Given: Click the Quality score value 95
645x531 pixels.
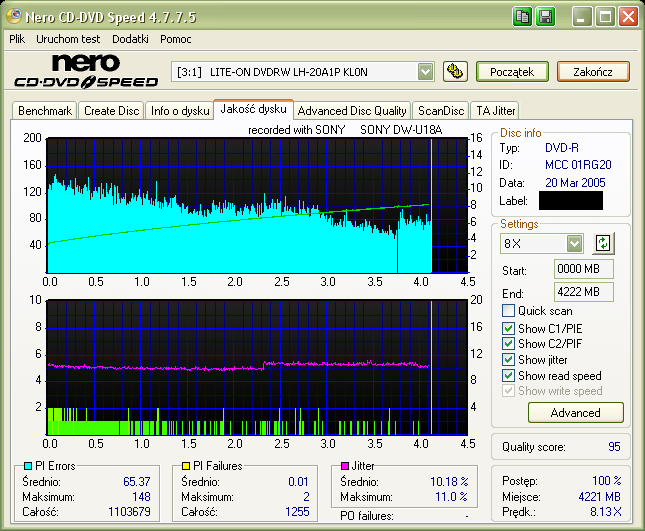Looking at the screenshot, I should 614,447.
